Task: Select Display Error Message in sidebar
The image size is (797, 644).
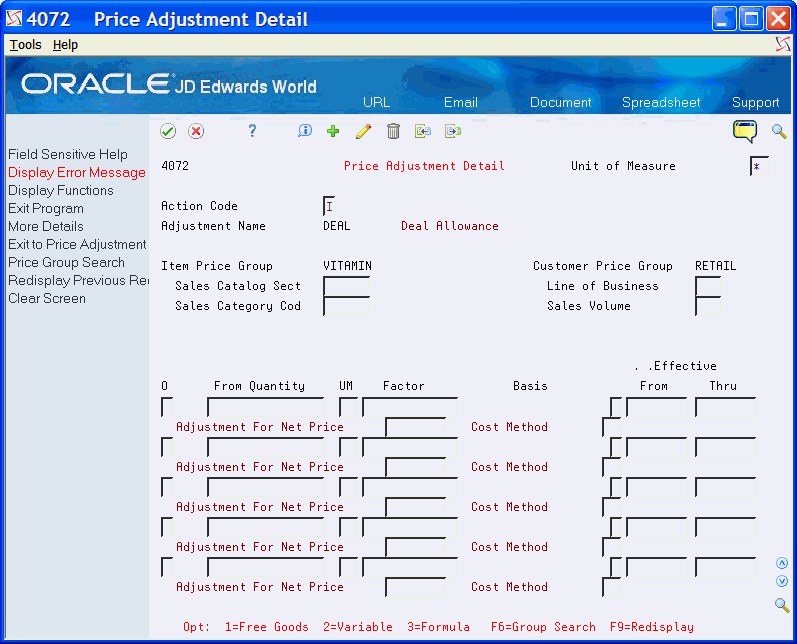Action: 77,172
